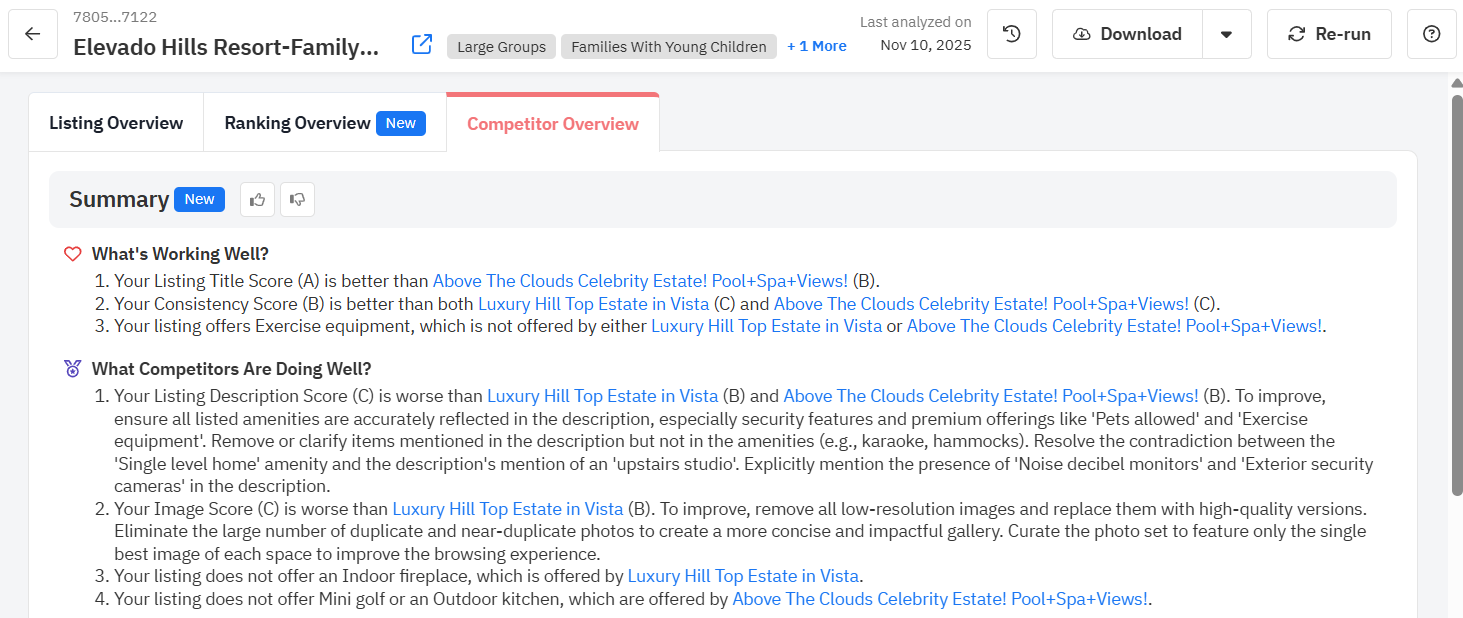Give thumbs down on Summary

(297, 199)
